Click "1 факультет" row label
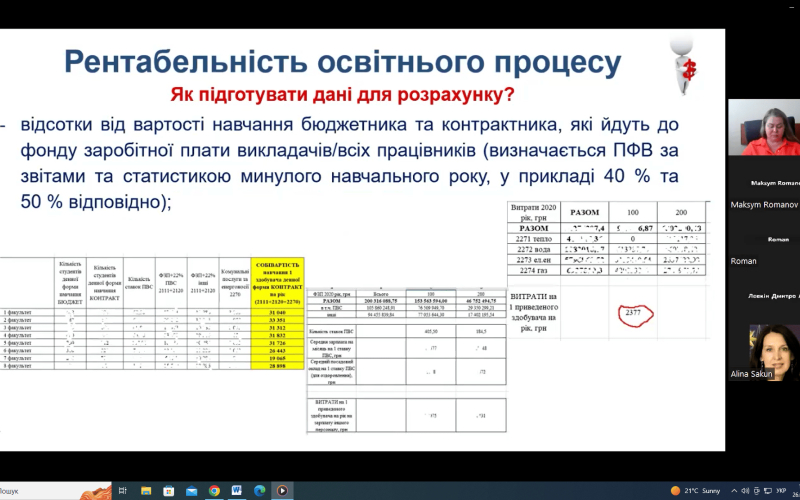800x500 pixels. pyautogui.click(x=17, y=312)
